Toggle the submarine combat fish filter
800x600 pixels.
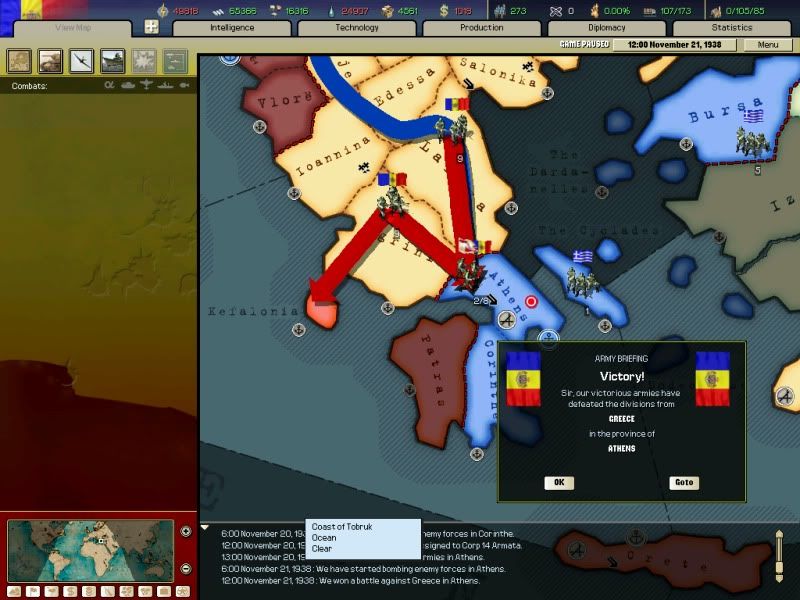pyautogui.click(x=184, y=85)
